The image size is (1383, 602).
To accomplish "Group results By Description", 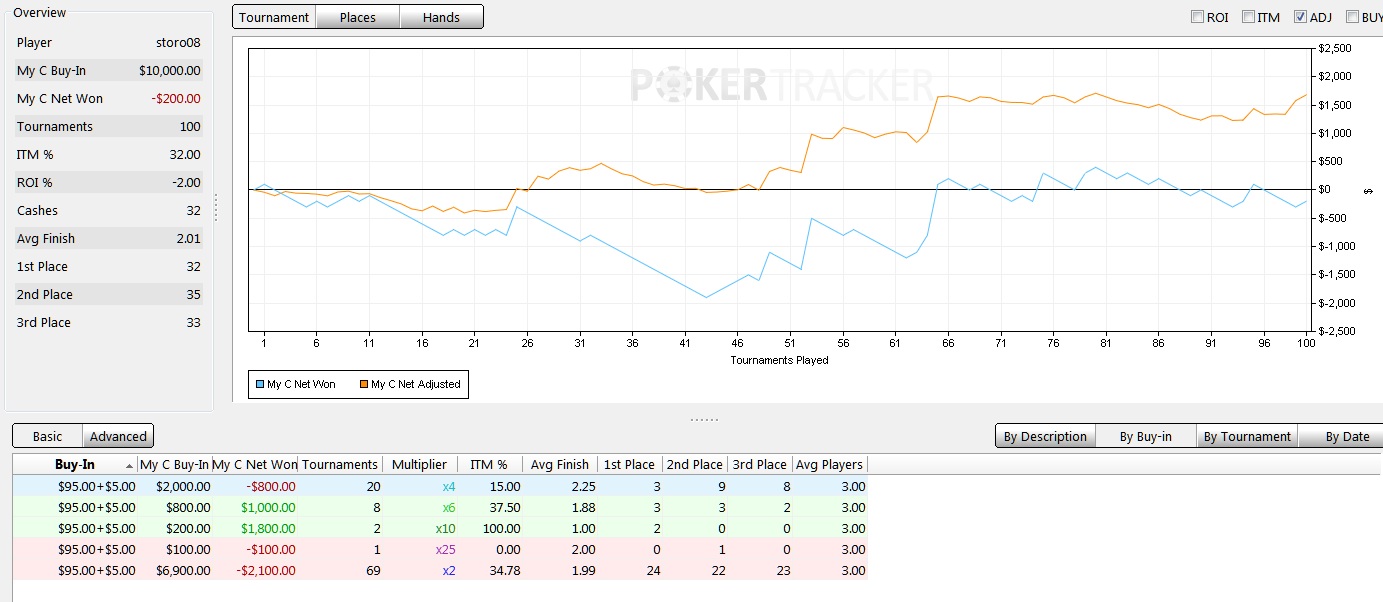I will [1045, 436].
